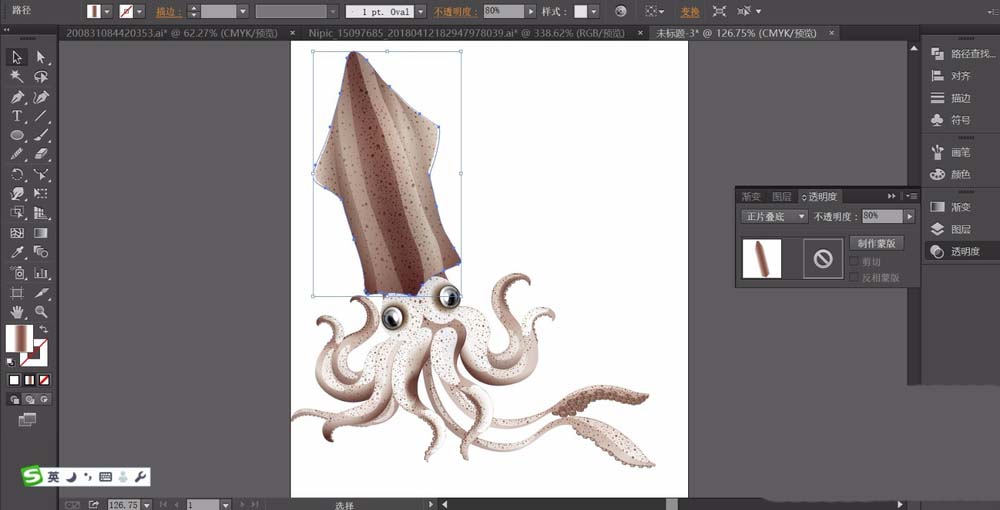This screenshot has width=1000, height=510.
Task: Select the Type tool
Action: coord(17,116)
